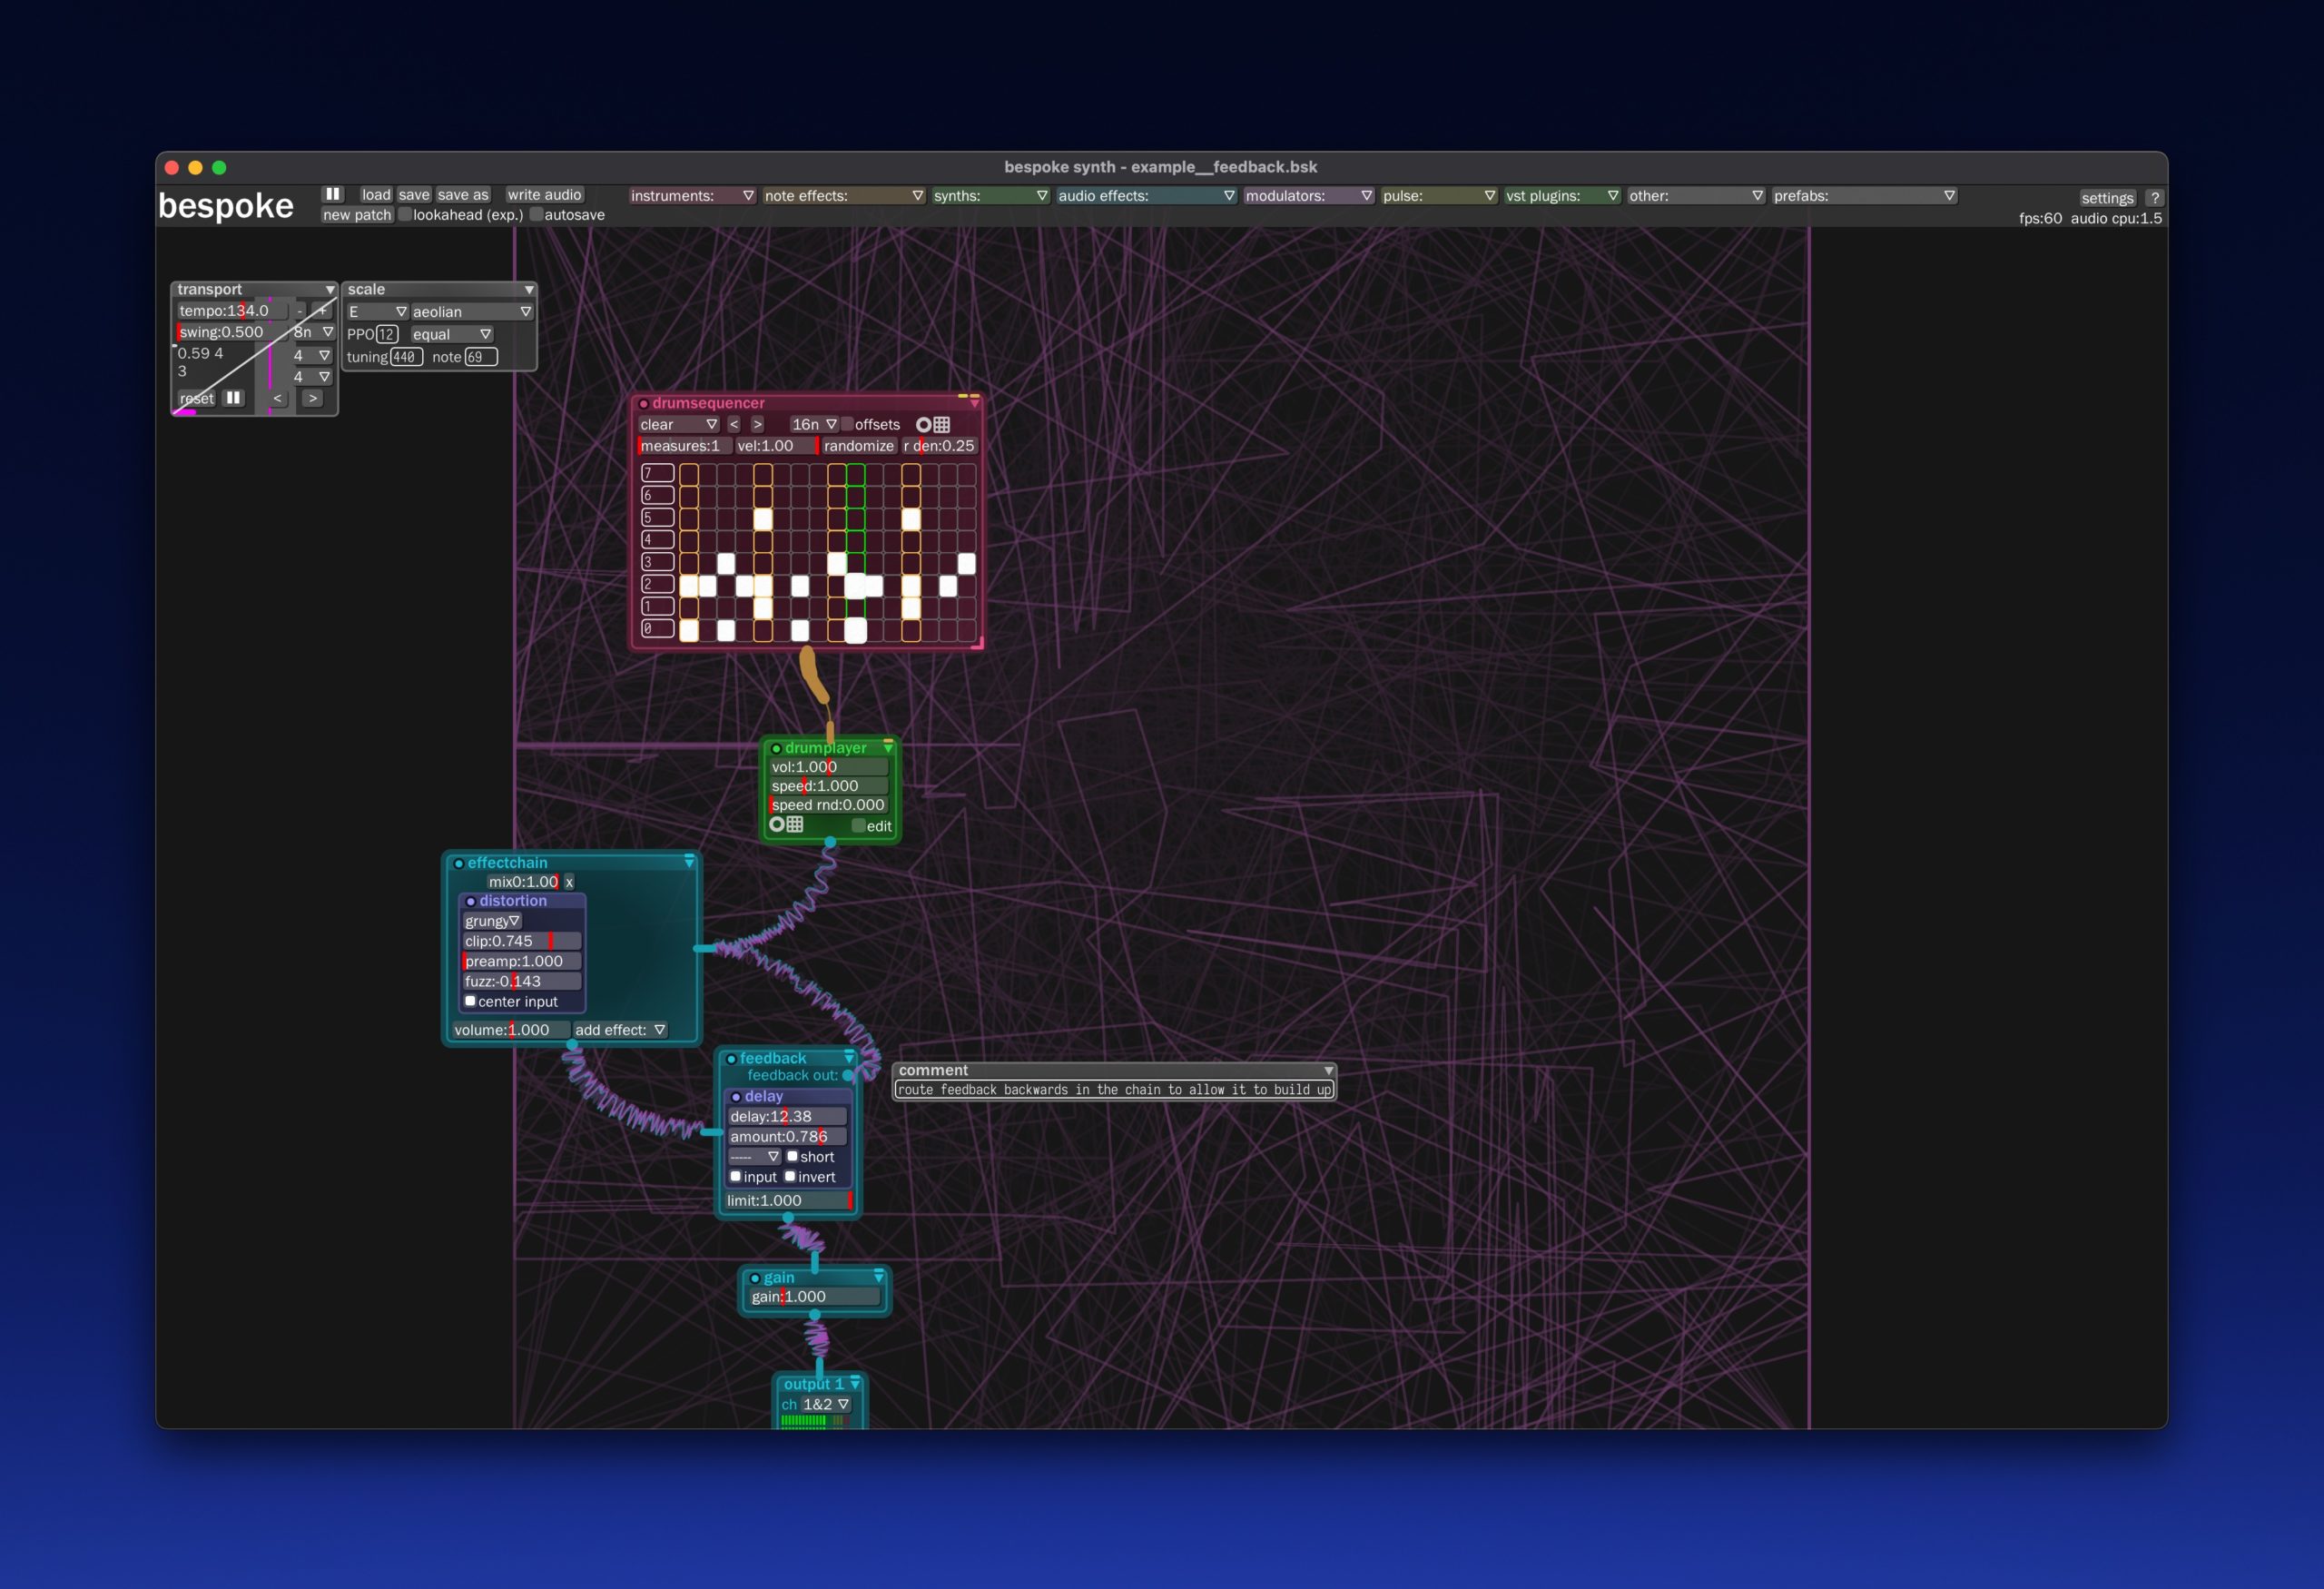The image size is (2324, 1589).
Task: Check the short option in delay
Action: pyautogui.click(x=792, y=1156)
